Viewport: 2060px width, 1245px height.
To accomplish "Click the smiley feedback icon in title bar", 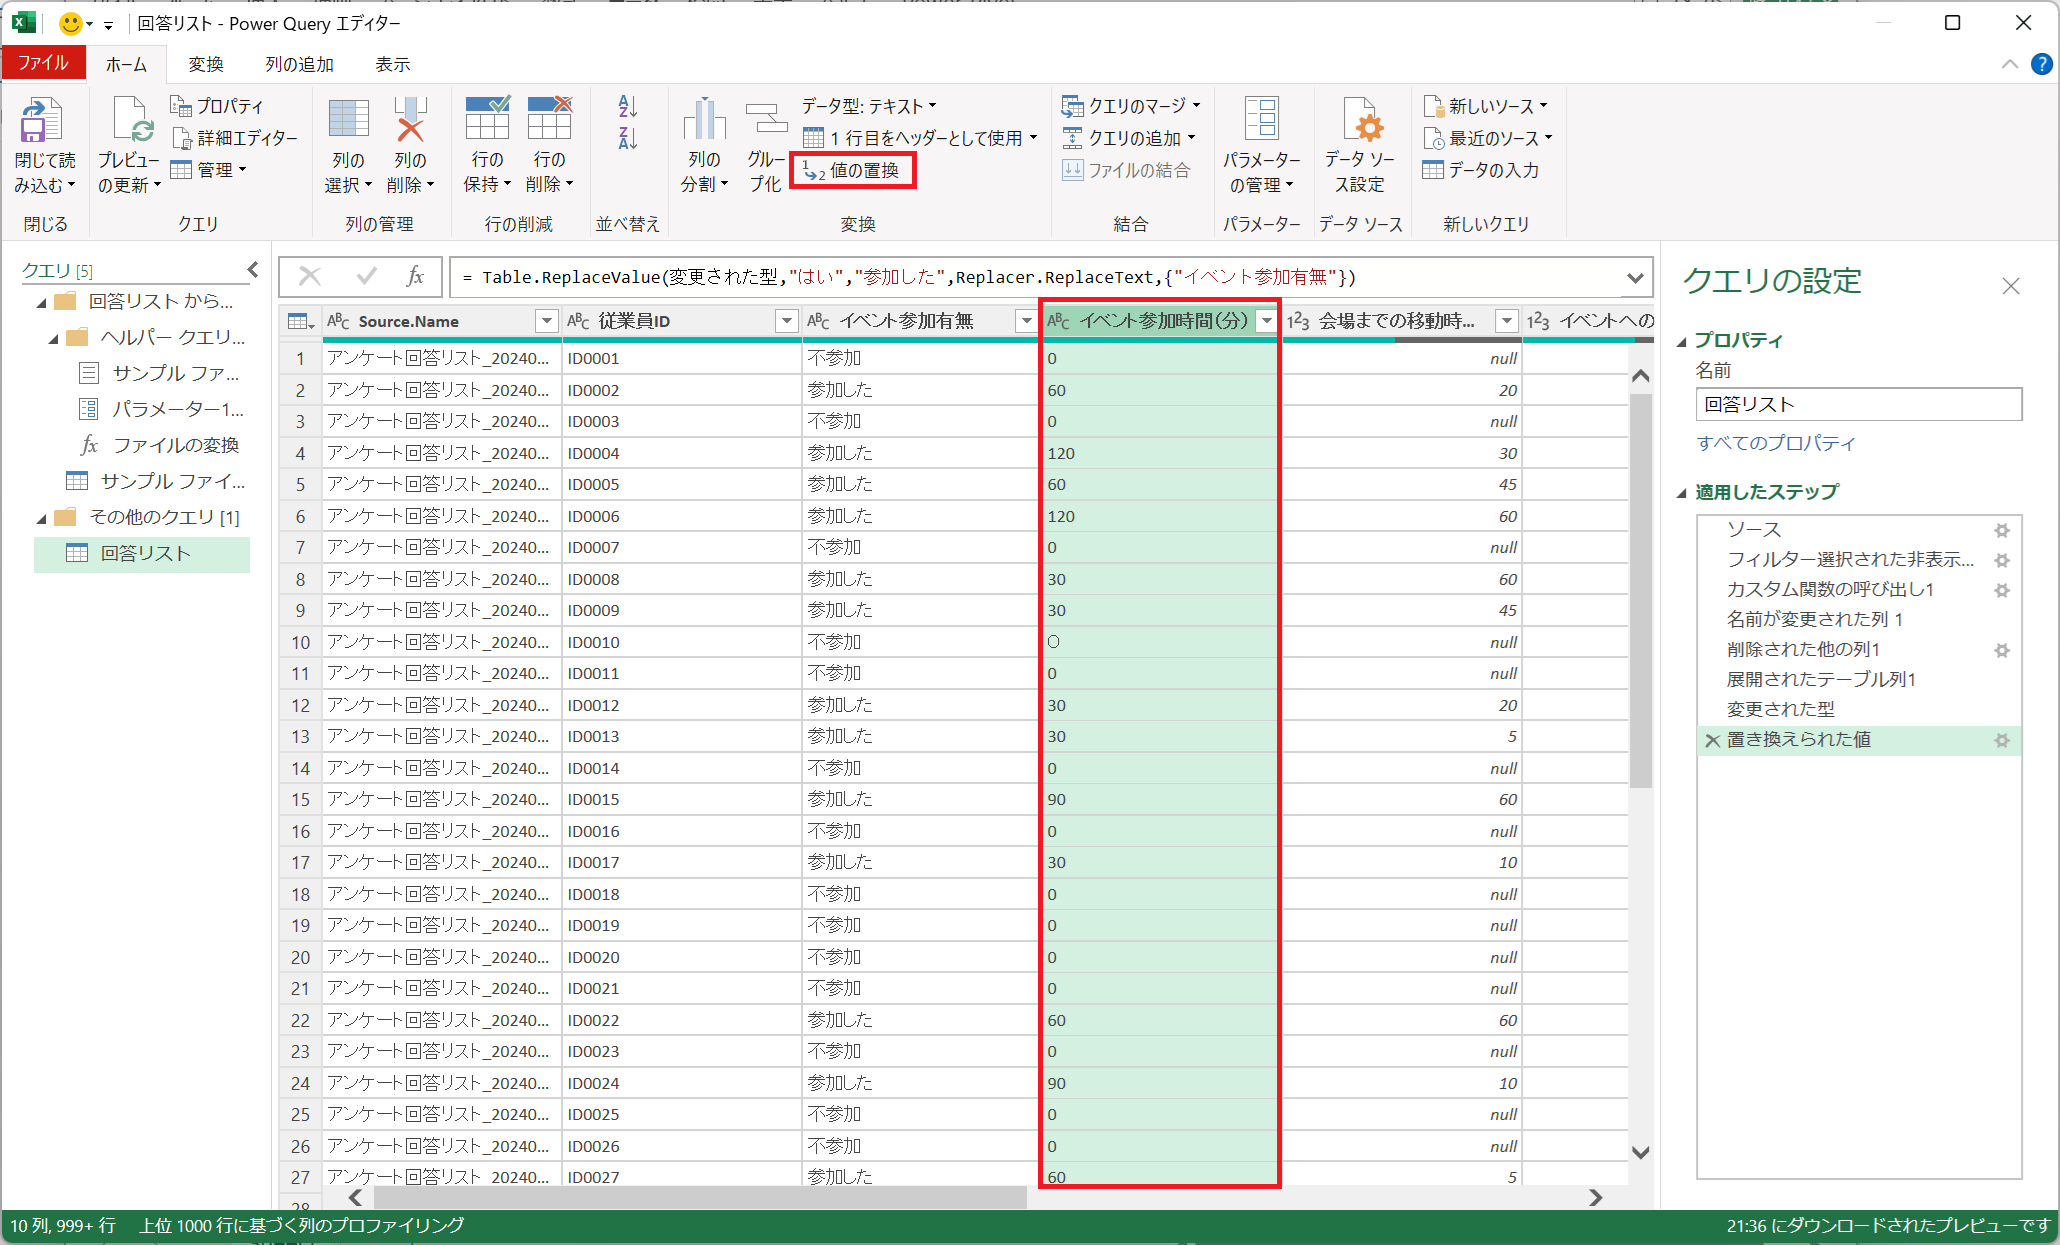I will point(71,23).
